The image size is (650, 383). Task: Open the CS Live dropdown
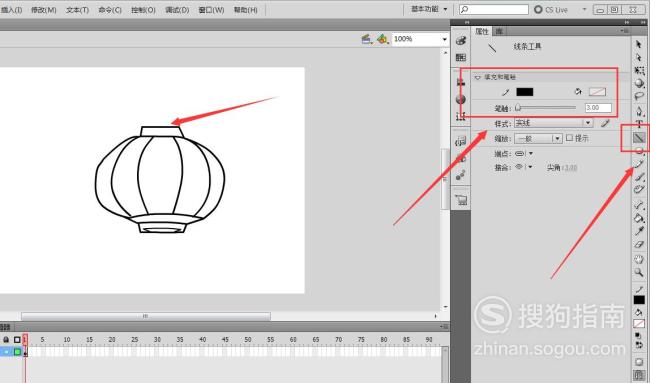pyautogui.click(x=585, y=9)
